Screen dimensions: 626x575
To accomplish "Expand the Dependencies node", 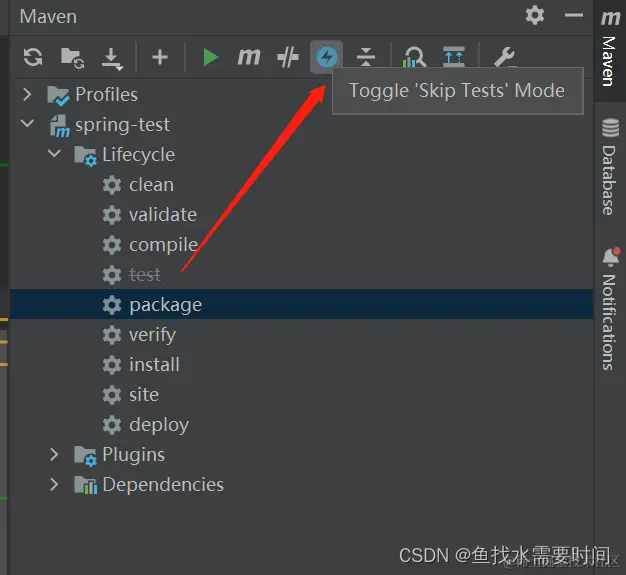I will (54, 484).
